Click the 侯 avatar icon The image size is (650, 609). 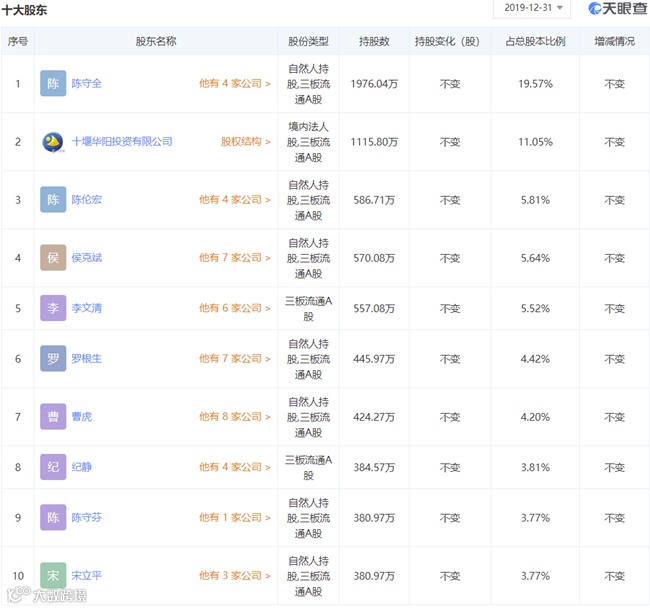[53, 257]
